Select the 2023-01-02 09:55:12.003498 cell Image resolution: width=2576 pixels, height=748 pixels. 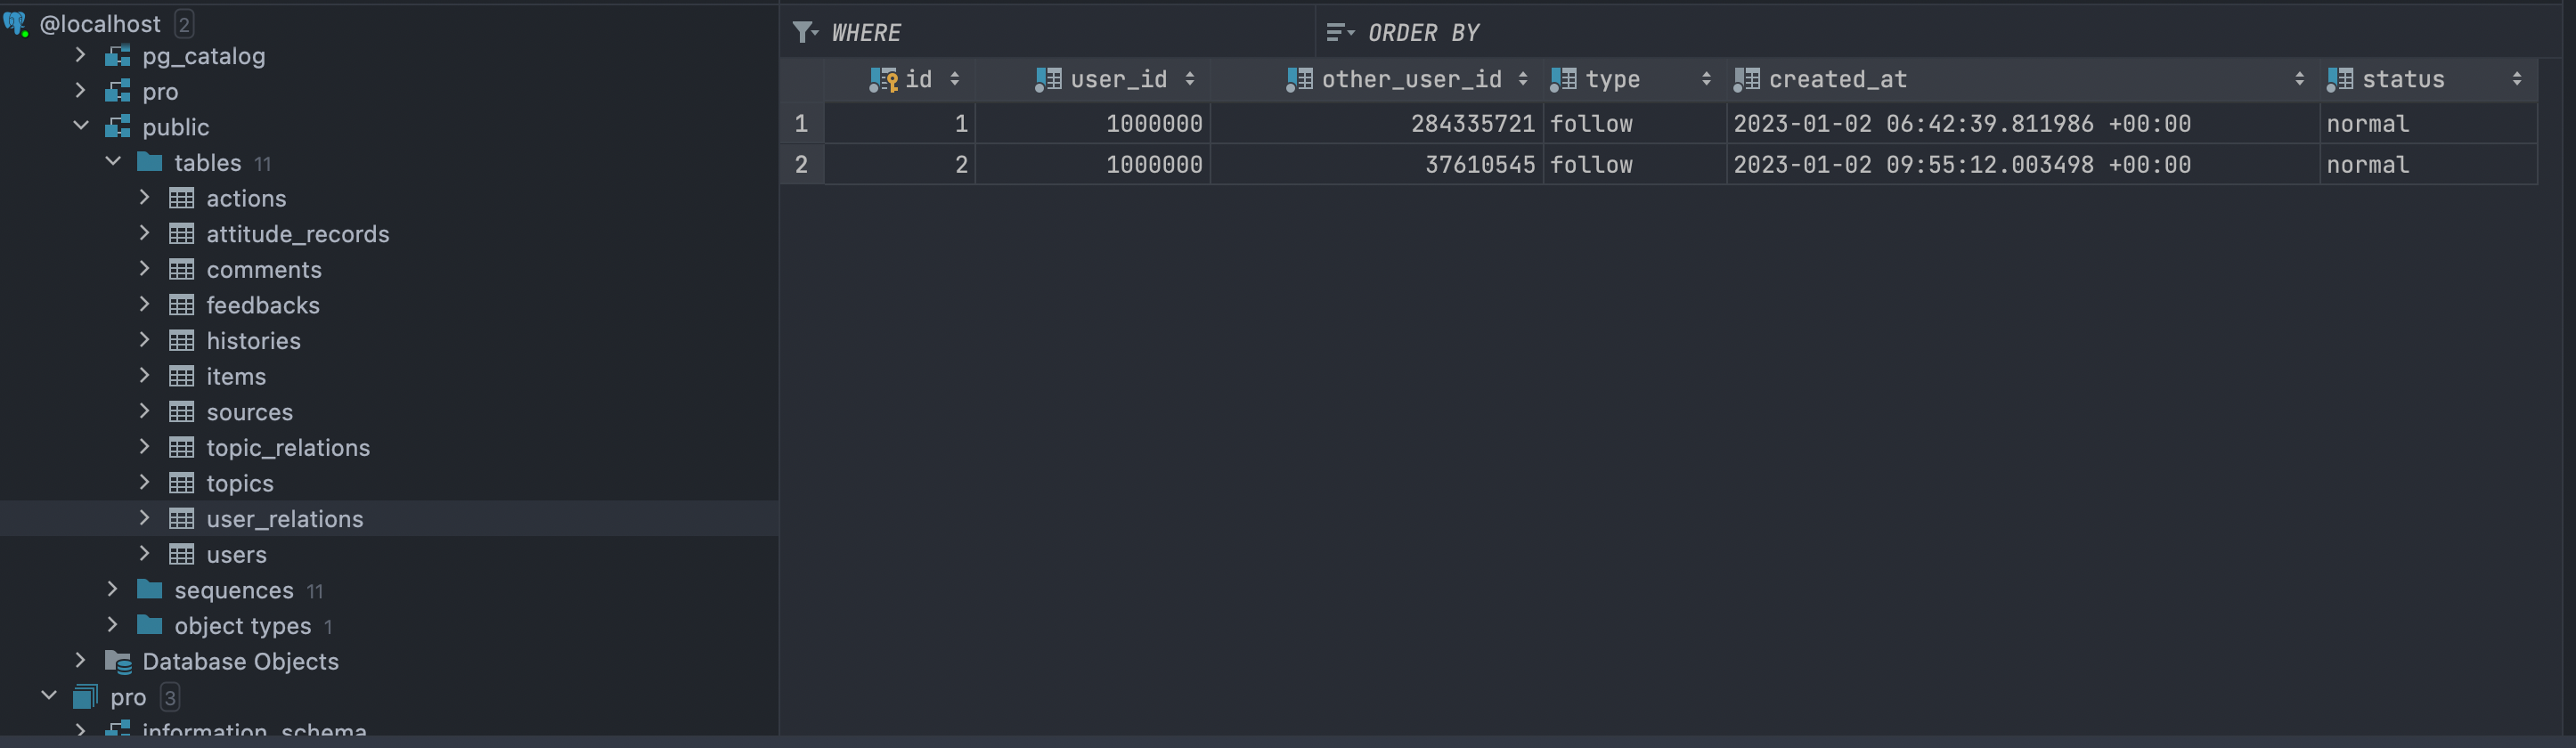(2023, 165)
